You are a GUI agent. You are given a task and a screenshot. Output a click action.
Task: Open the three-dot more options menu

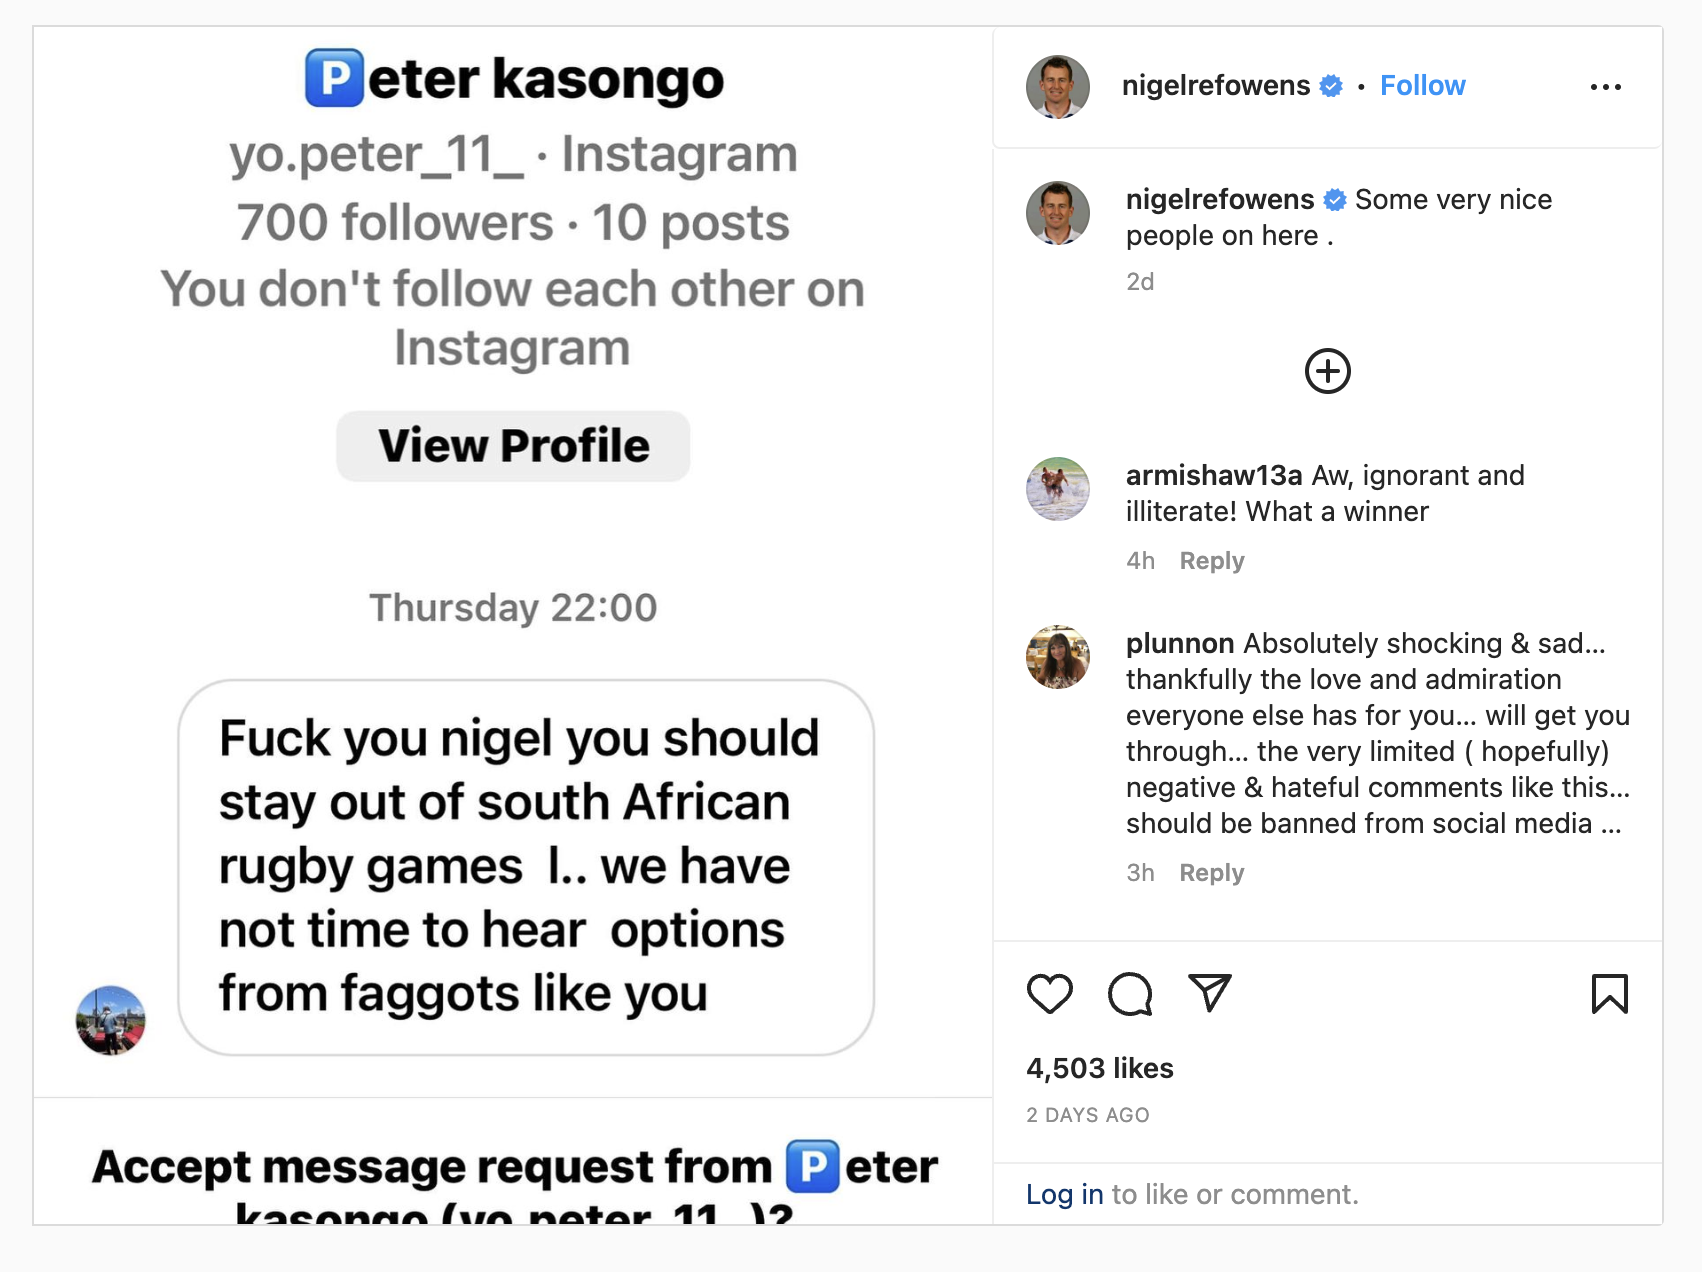point(1605,87)
